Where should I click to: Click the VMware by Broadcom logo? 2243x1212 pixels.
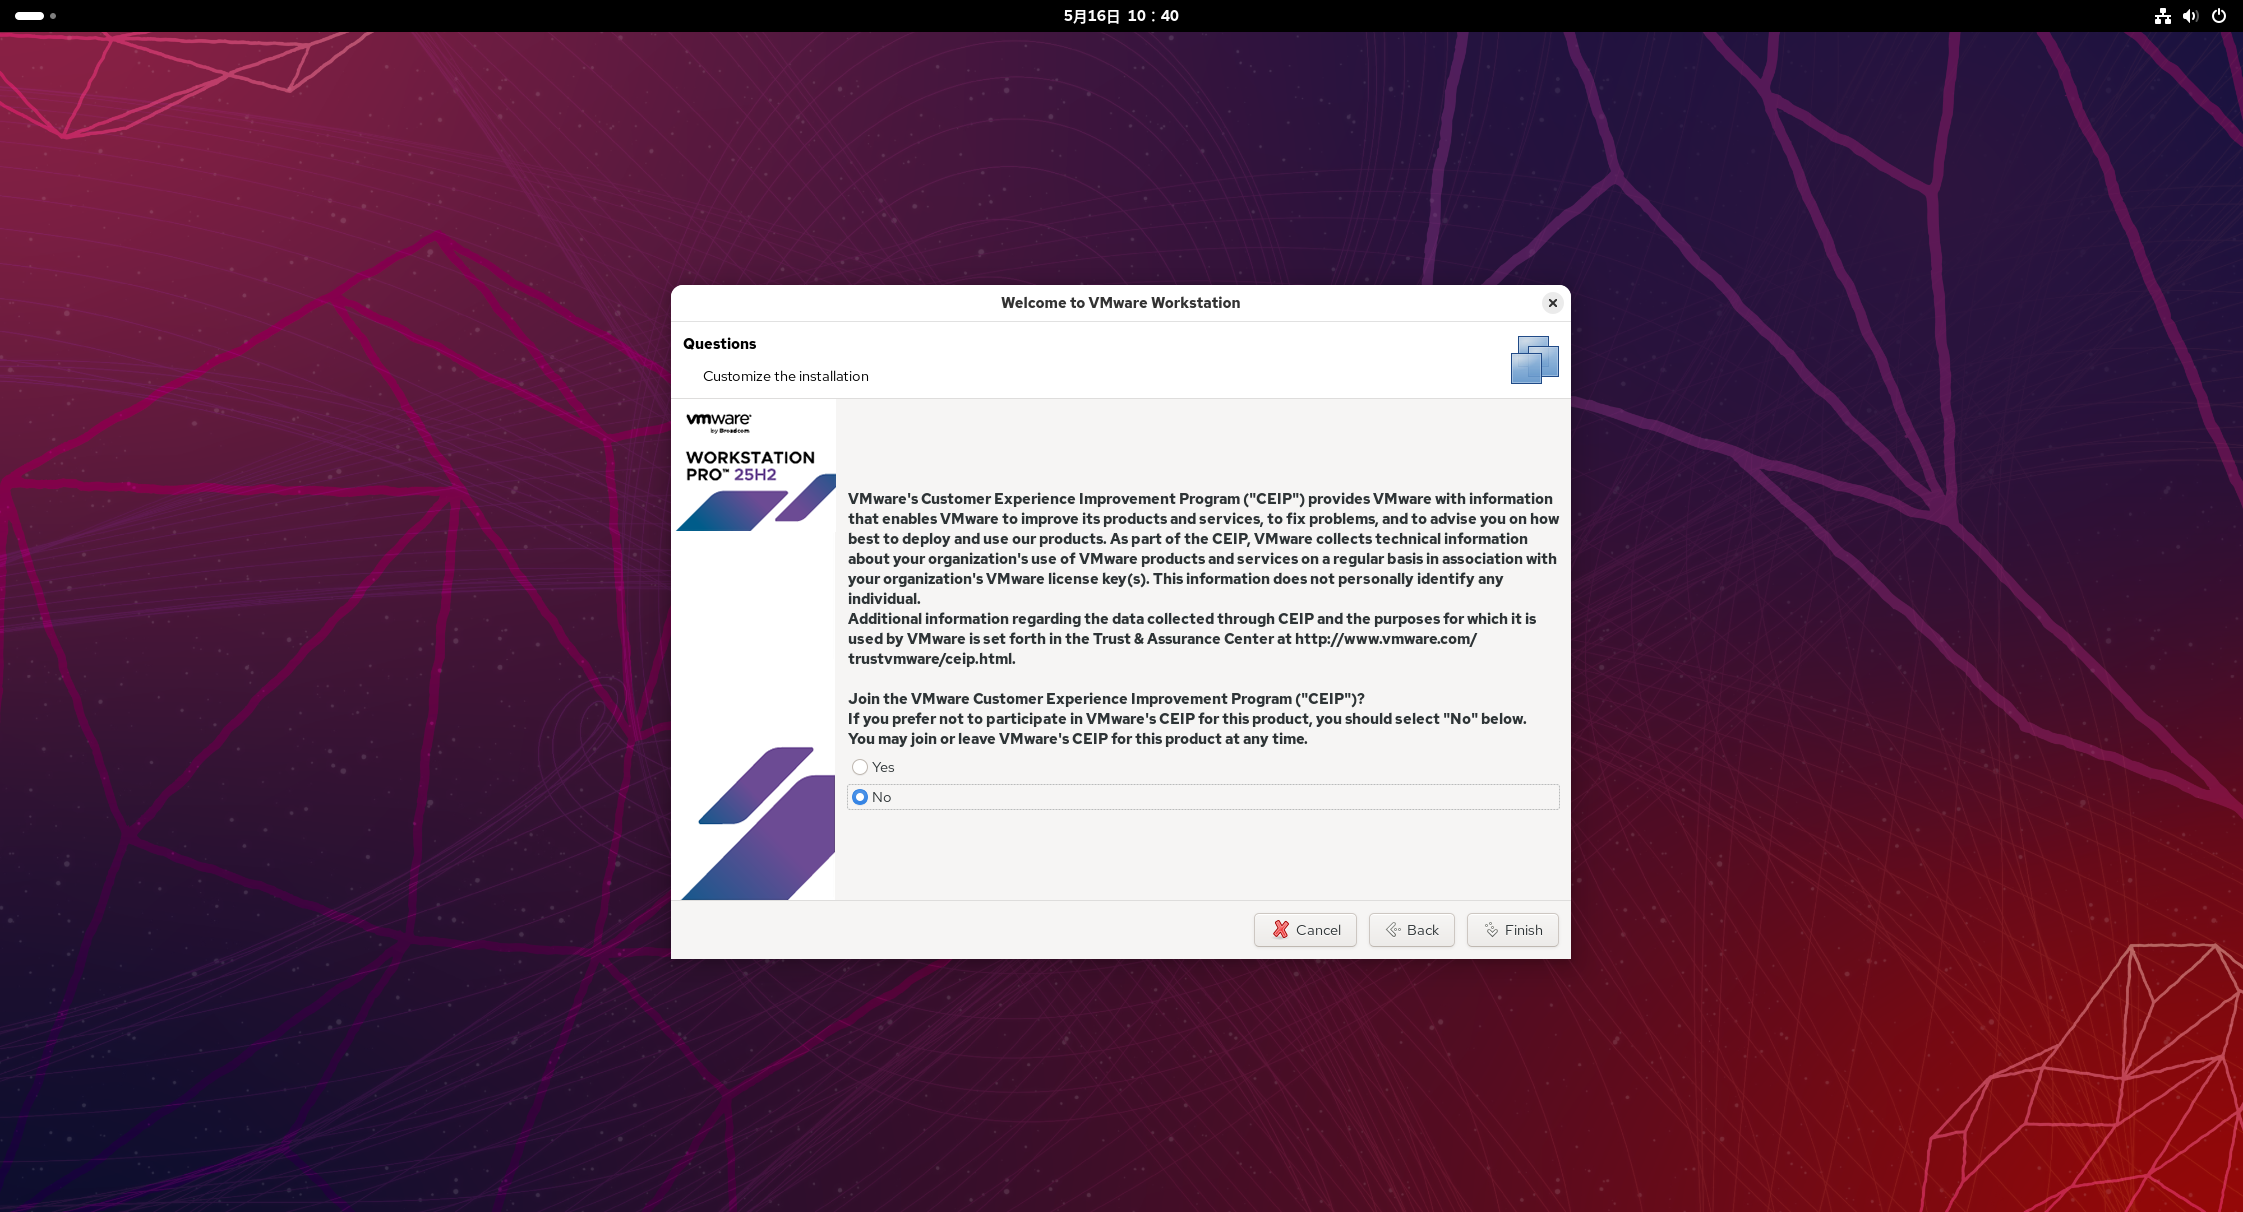(x=719, y=422)
